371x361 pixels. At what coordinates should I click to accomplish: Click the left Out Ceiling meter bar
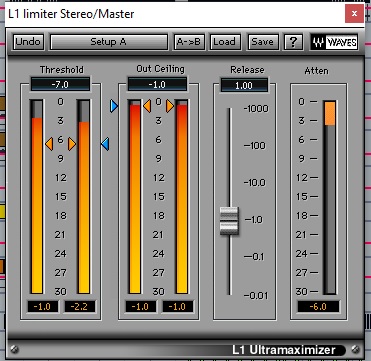click(135, 197)
